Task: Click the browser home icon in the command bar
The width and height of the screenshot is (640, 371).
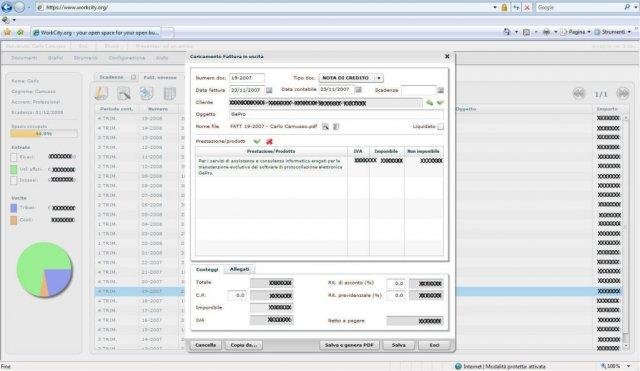Action: tap(507, 32)
